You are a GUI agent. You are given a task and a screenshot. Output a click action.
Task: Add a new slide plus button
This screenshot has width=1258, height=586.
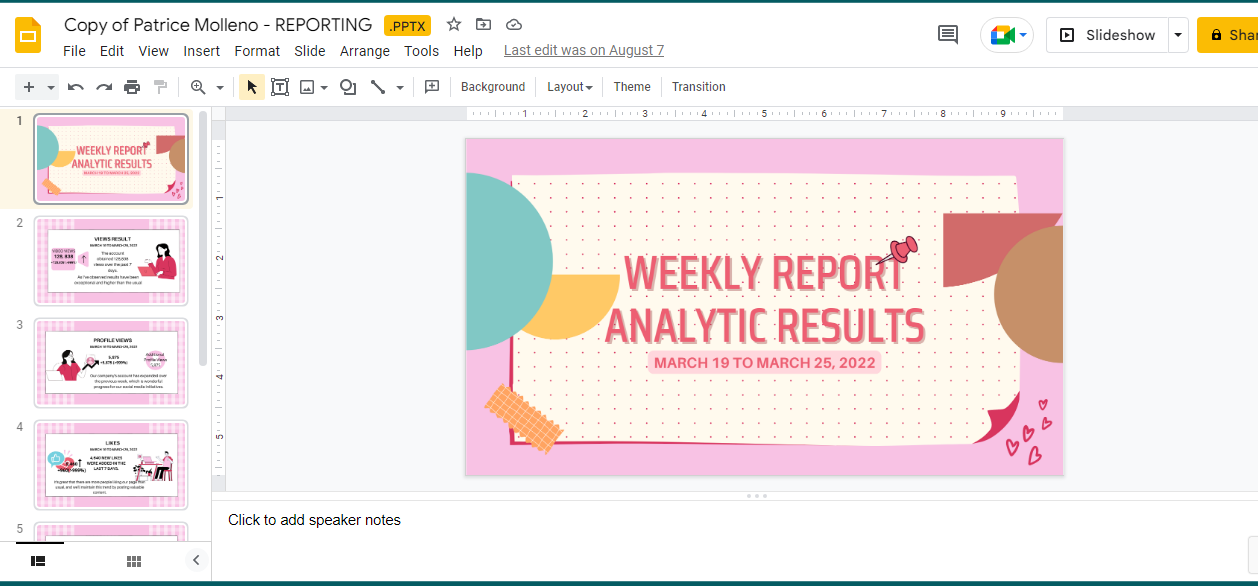click(29, 87)
